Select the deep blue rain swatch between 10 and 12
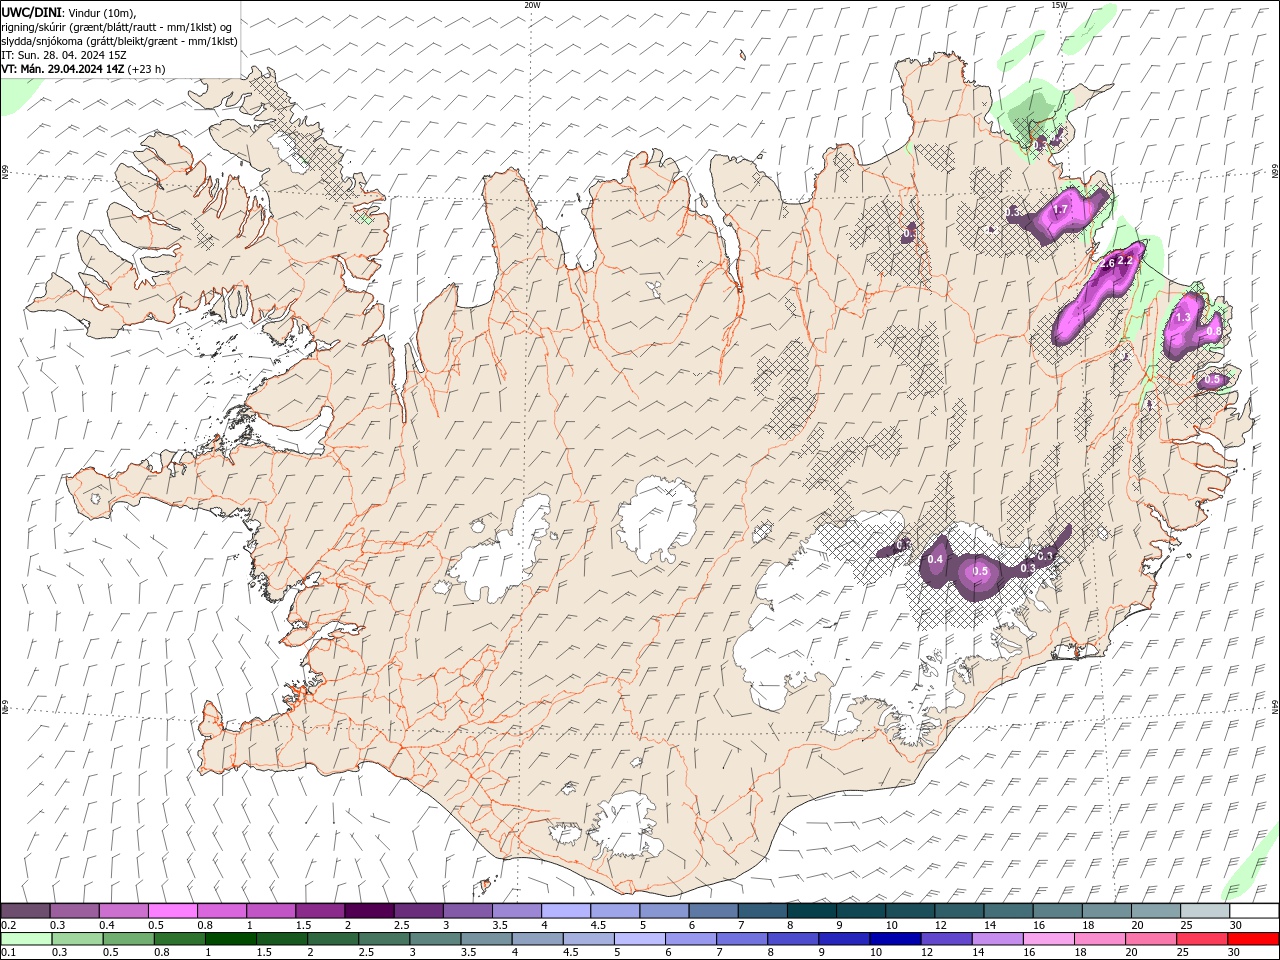 tap(894, 939)
